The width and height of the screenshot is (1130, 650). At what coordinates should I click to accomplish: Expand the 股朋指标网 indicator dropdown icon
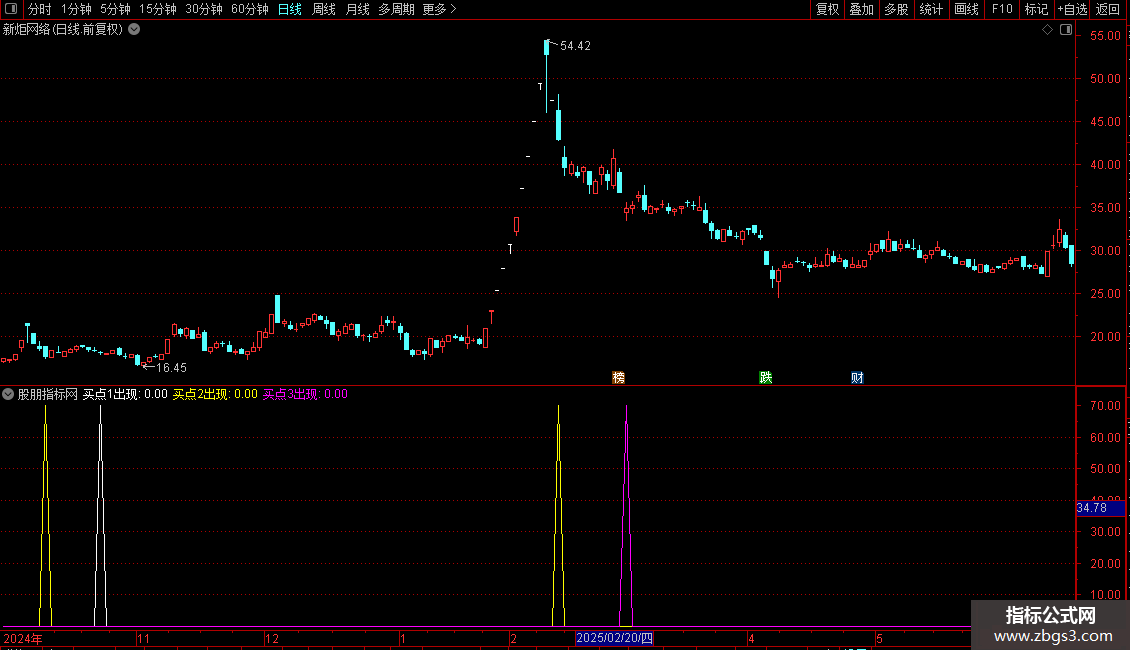coord(8,394)
